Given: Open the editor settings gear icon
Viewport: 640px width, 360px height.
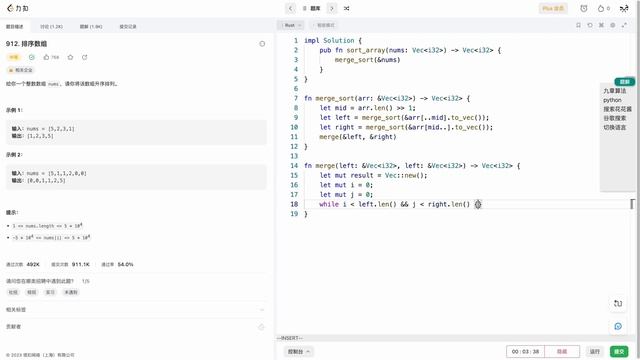Looking at the screenshot, I should coord(613,25).
